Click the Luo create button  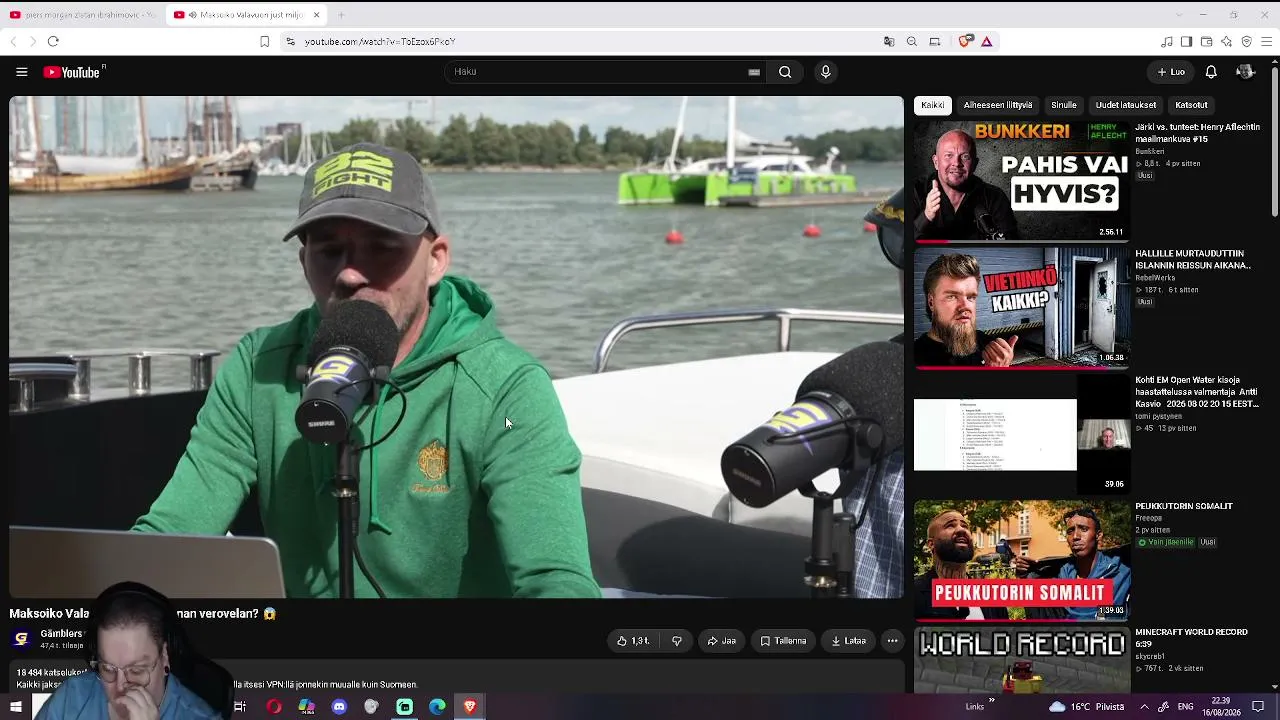[1171, 72]
